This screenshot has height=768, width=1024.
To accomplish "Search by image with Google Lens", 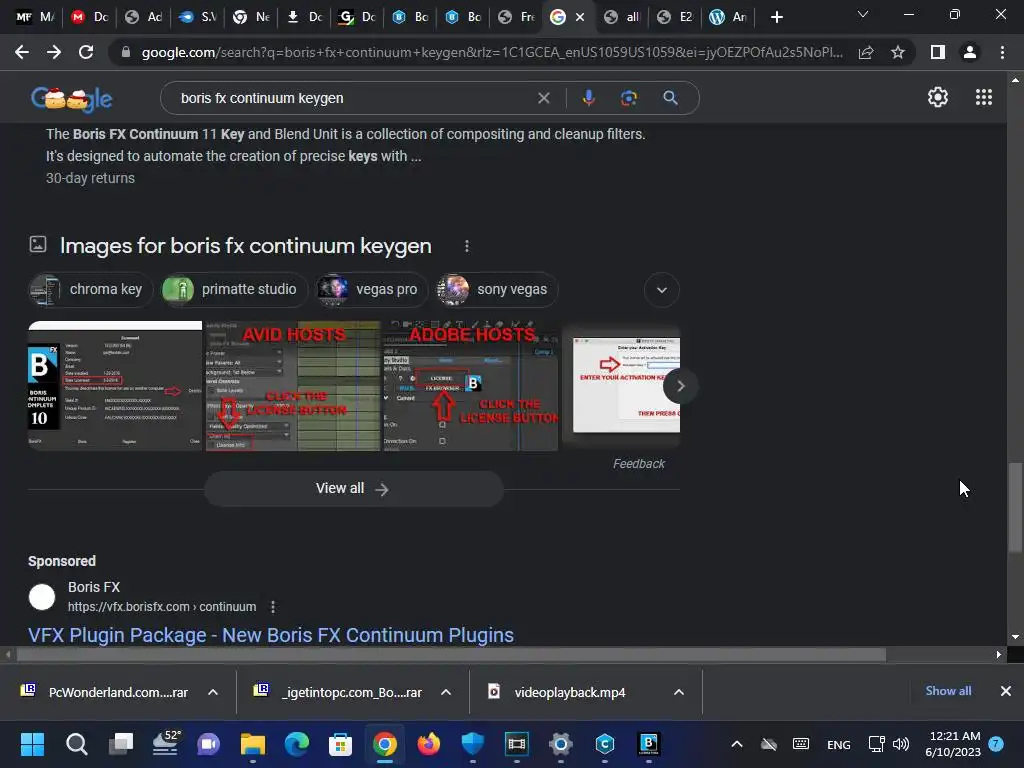I will tap(629, 98).
